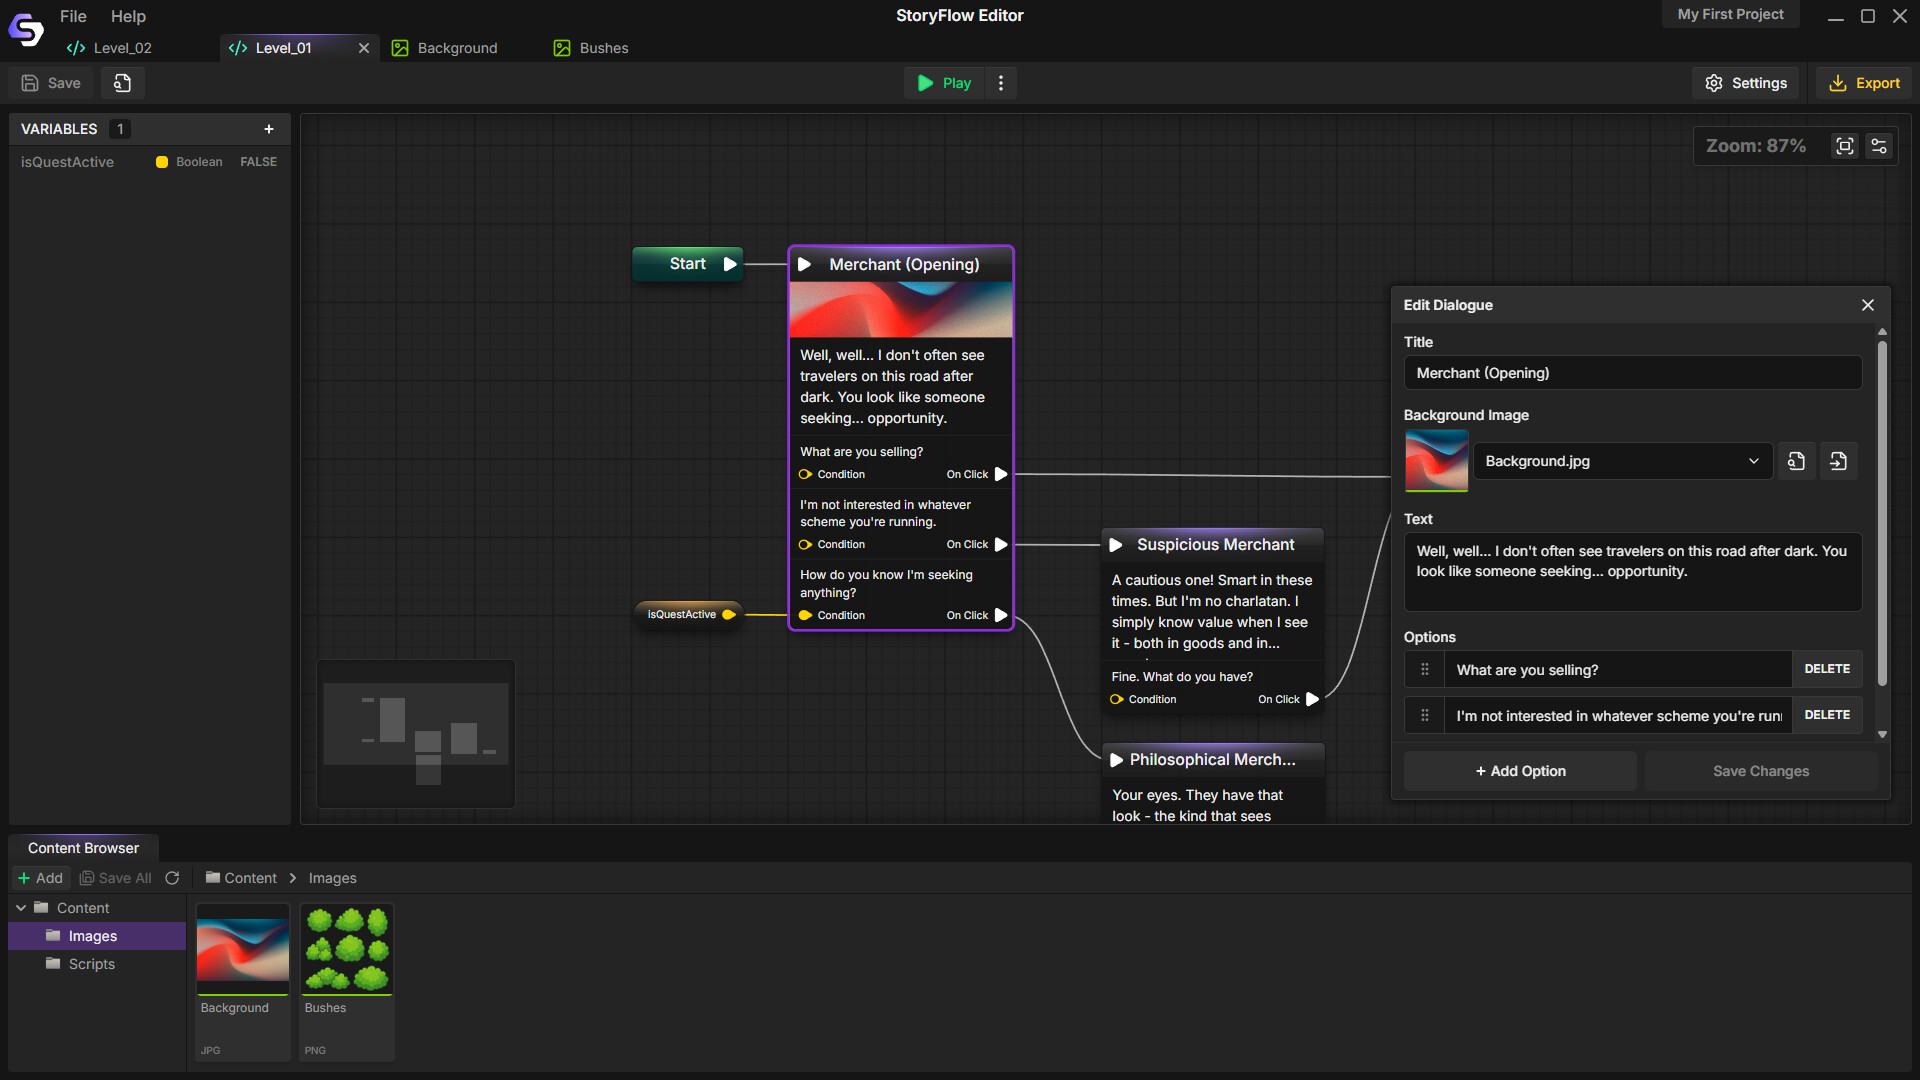Viewport: 1920px width, 1080px height.
Task: Click the Add Option button
Action: pos(1520,771)
